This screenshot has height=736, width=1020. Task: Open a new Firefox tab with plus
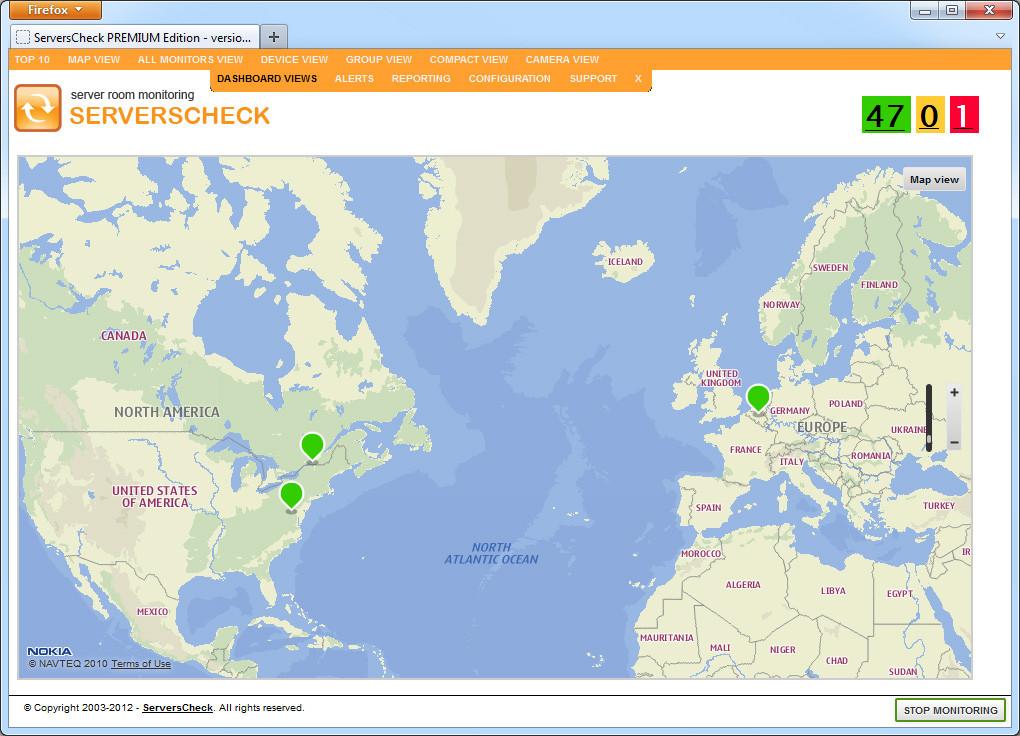point(274,37)
